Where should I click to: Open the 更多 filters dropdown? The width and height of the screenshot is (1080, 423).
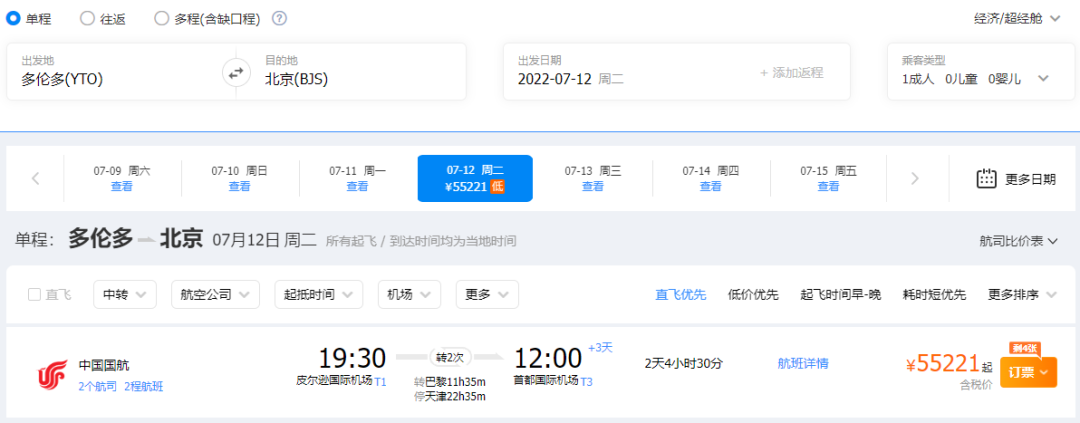point(487,295)
